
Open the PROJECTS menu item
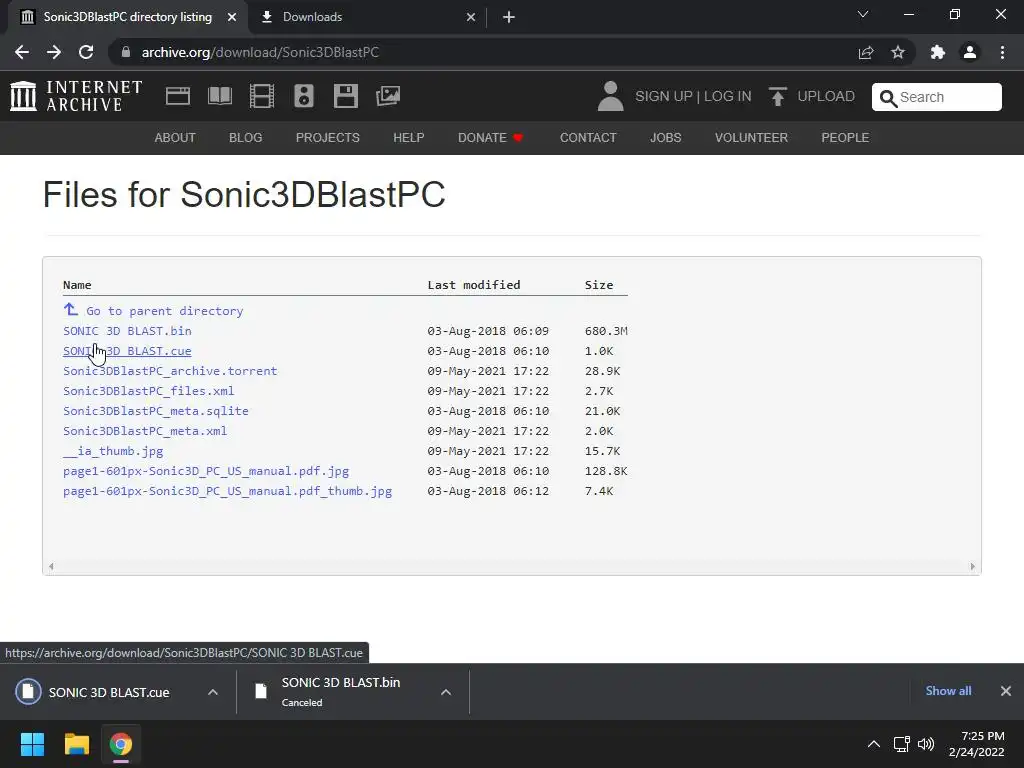(x=328, y=138)
